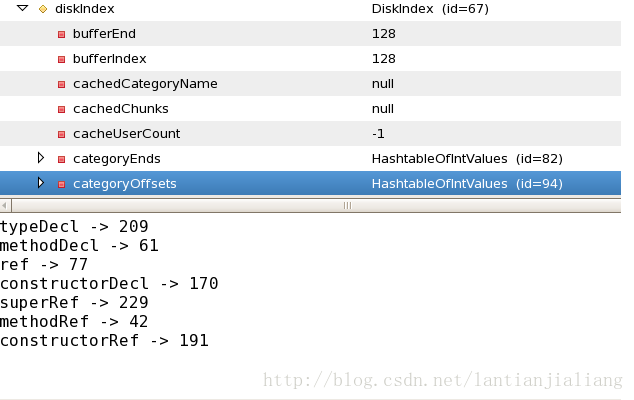Click the red field icon of categoryEnds
Image resolution: width=634 pixels, height=400 pixels.
(x=61, y=160)
